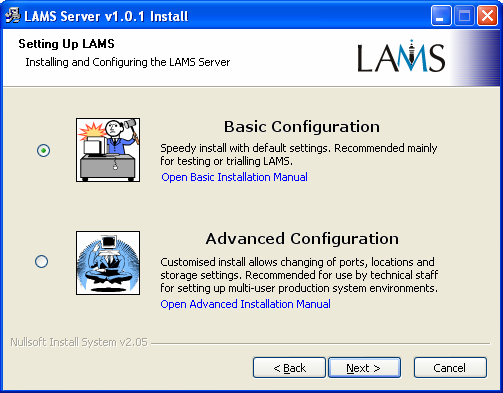This screenshot has width=503, height=393.
Task: Open Advanced Installation Manual link
Action: 246,304
